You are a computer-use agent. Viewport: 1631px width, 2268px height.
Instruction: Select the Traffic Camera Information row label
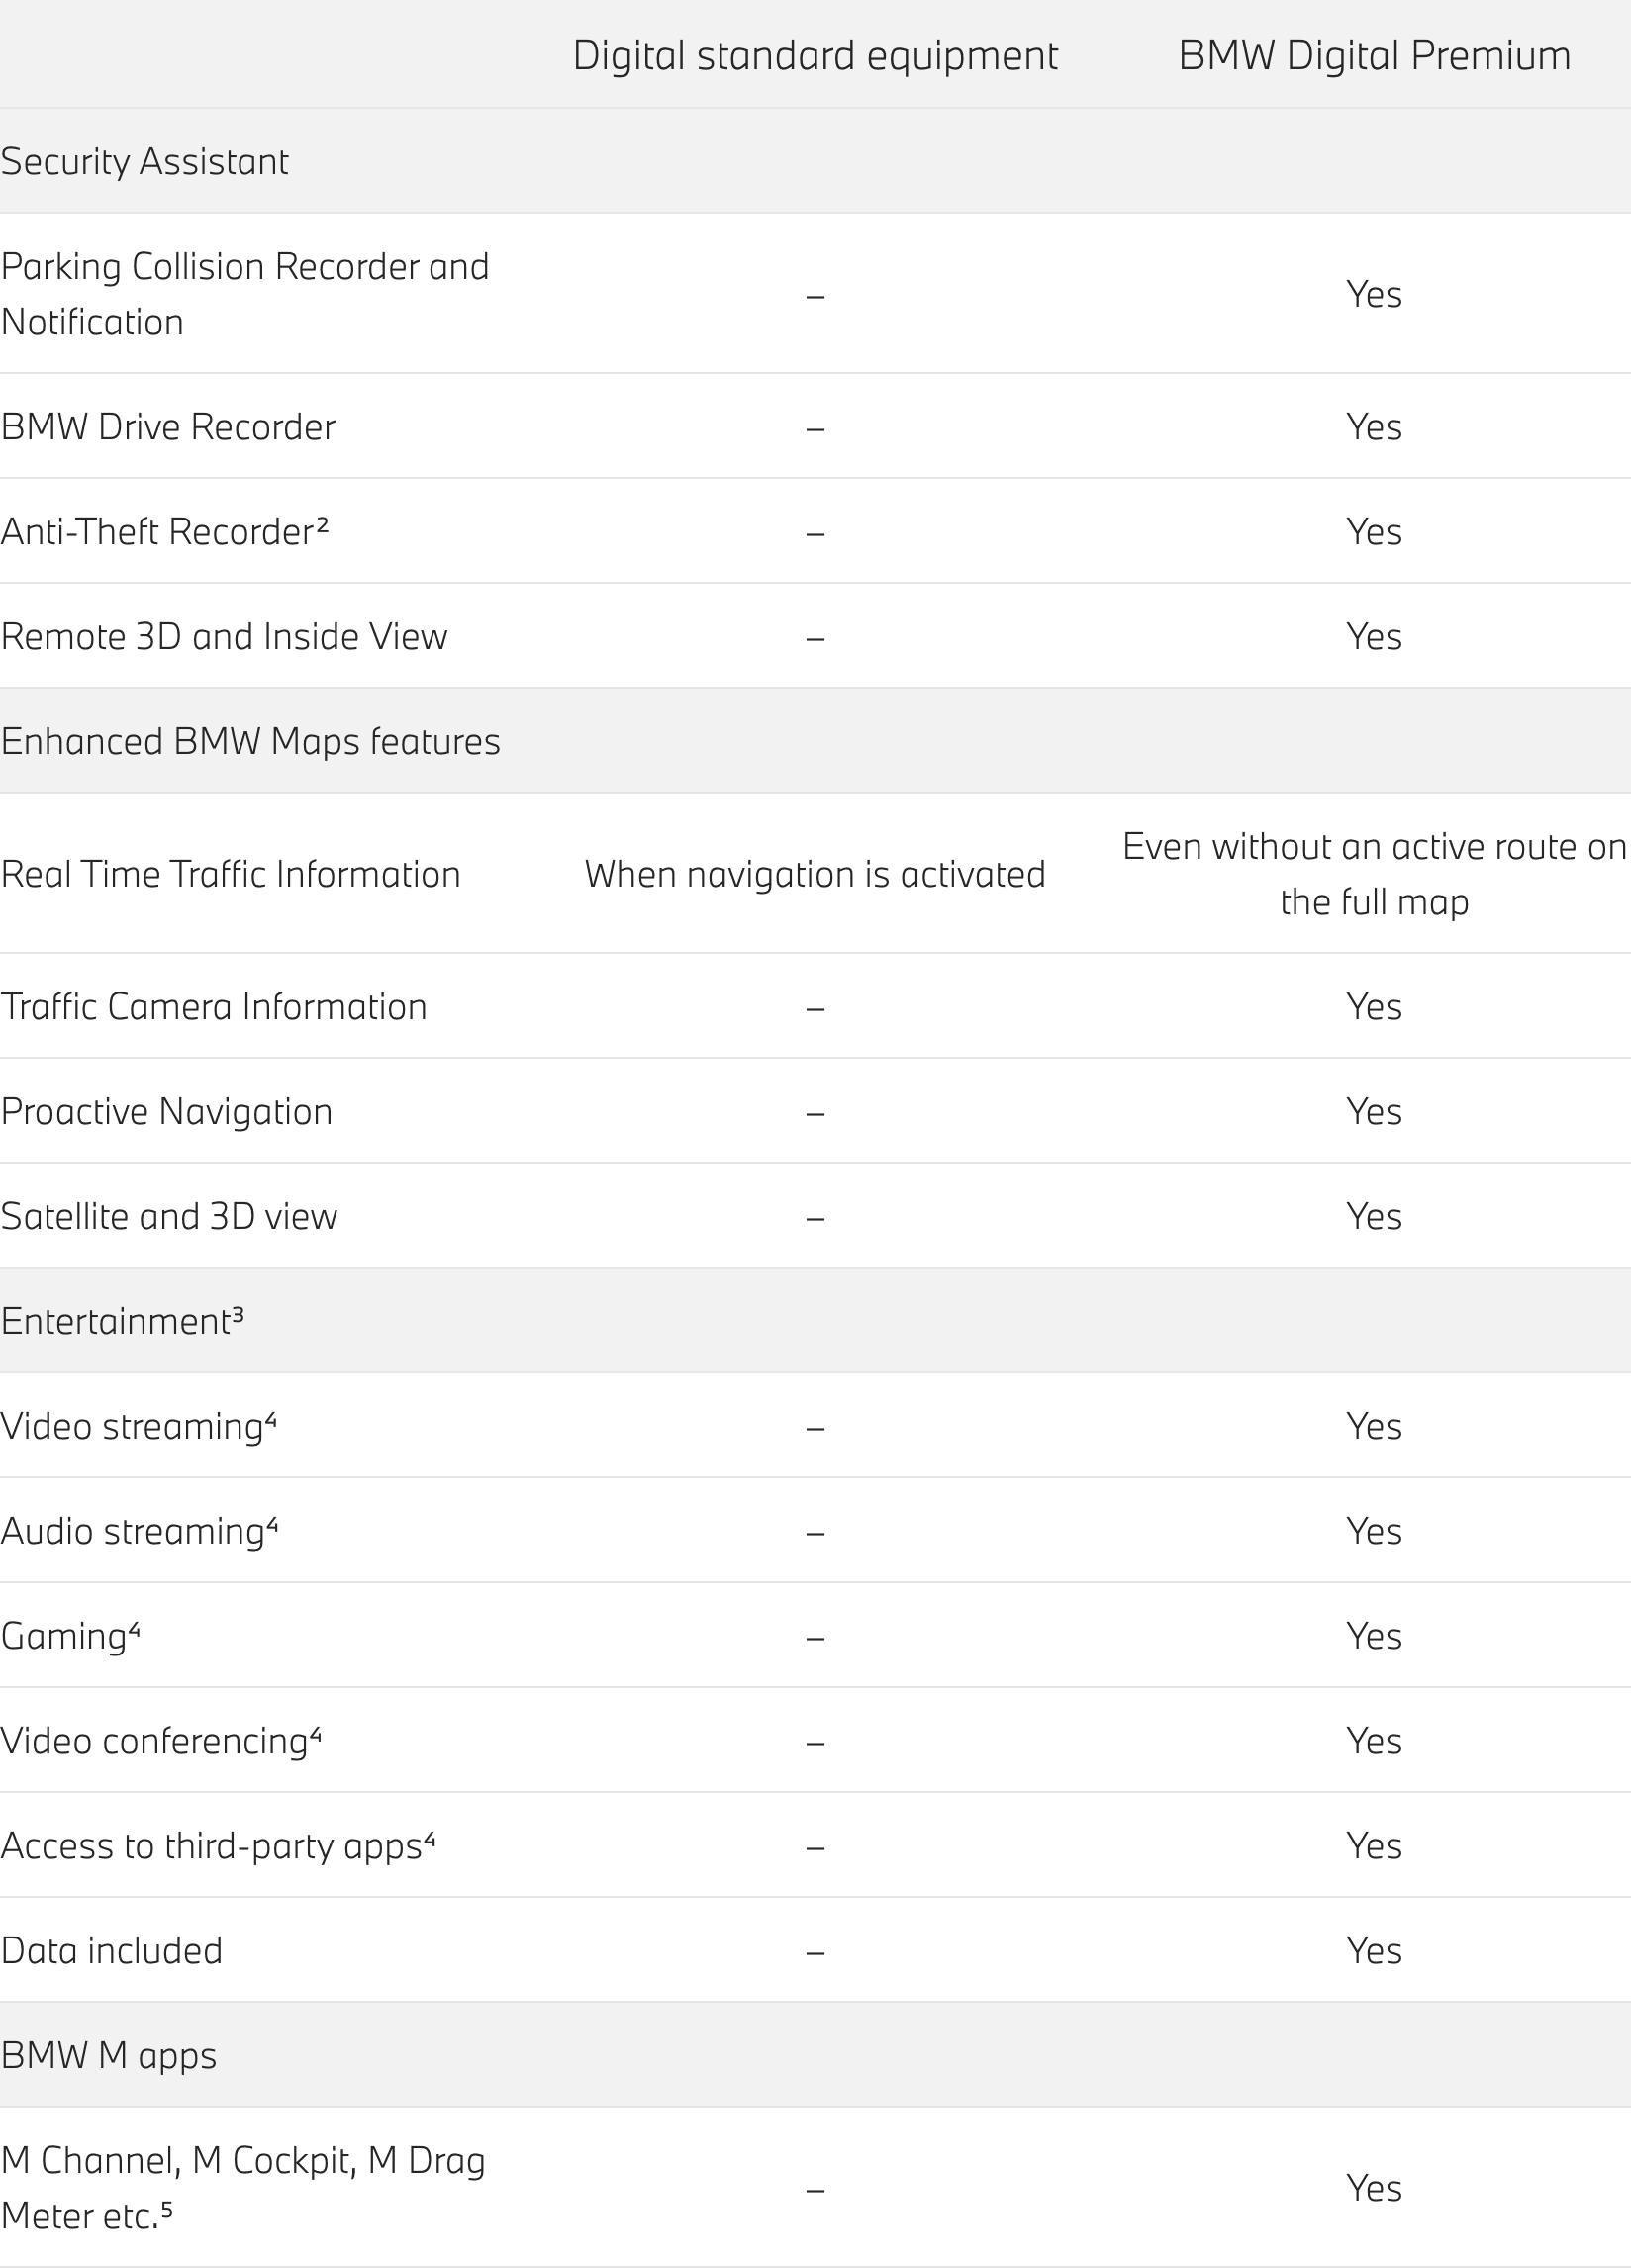[214, 1007]
